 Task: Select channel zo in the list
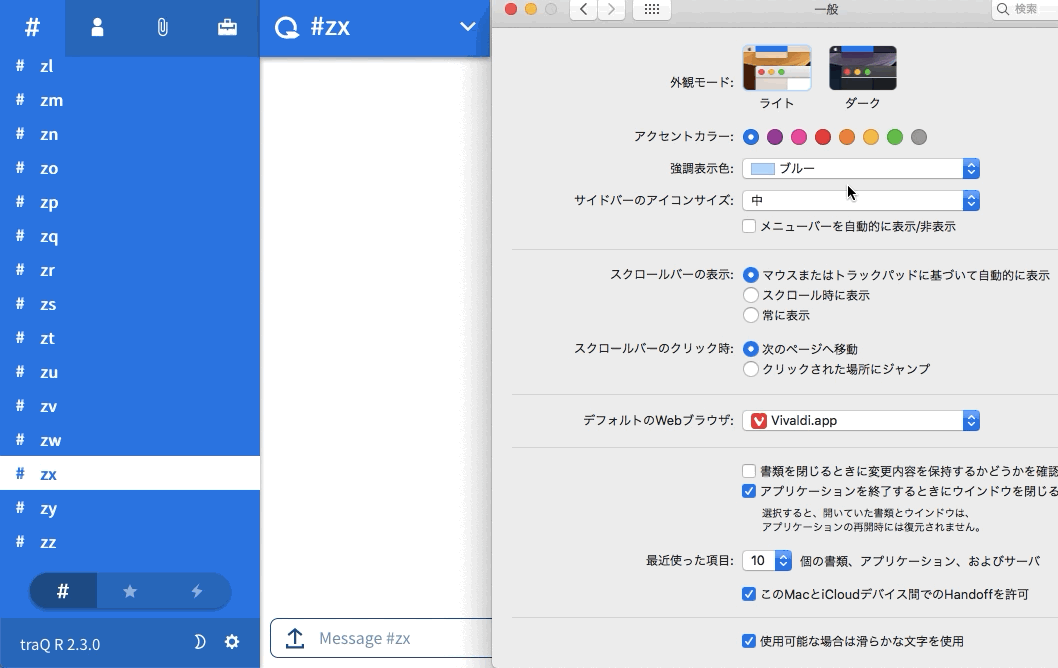click(x=130, y=168)
